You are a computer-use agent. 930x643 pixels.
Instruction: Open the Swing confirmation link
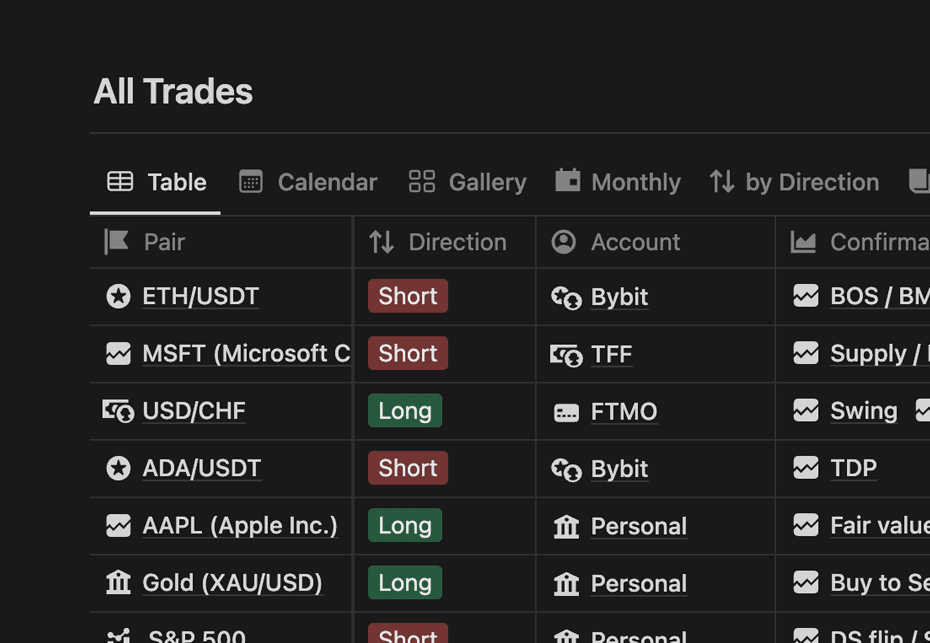[x=864, y=410]
